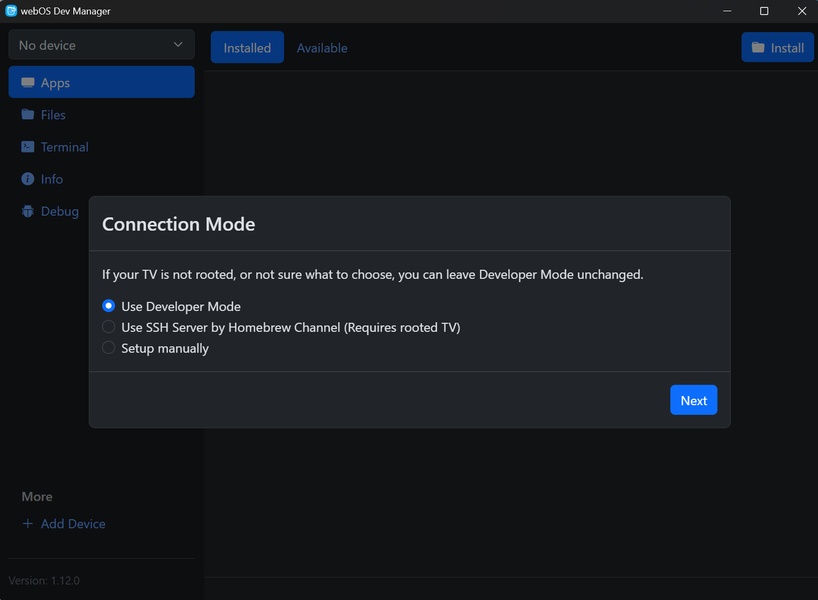
Task: Click the Info circle icon in sidebar
Action: [x=28, y=179]
